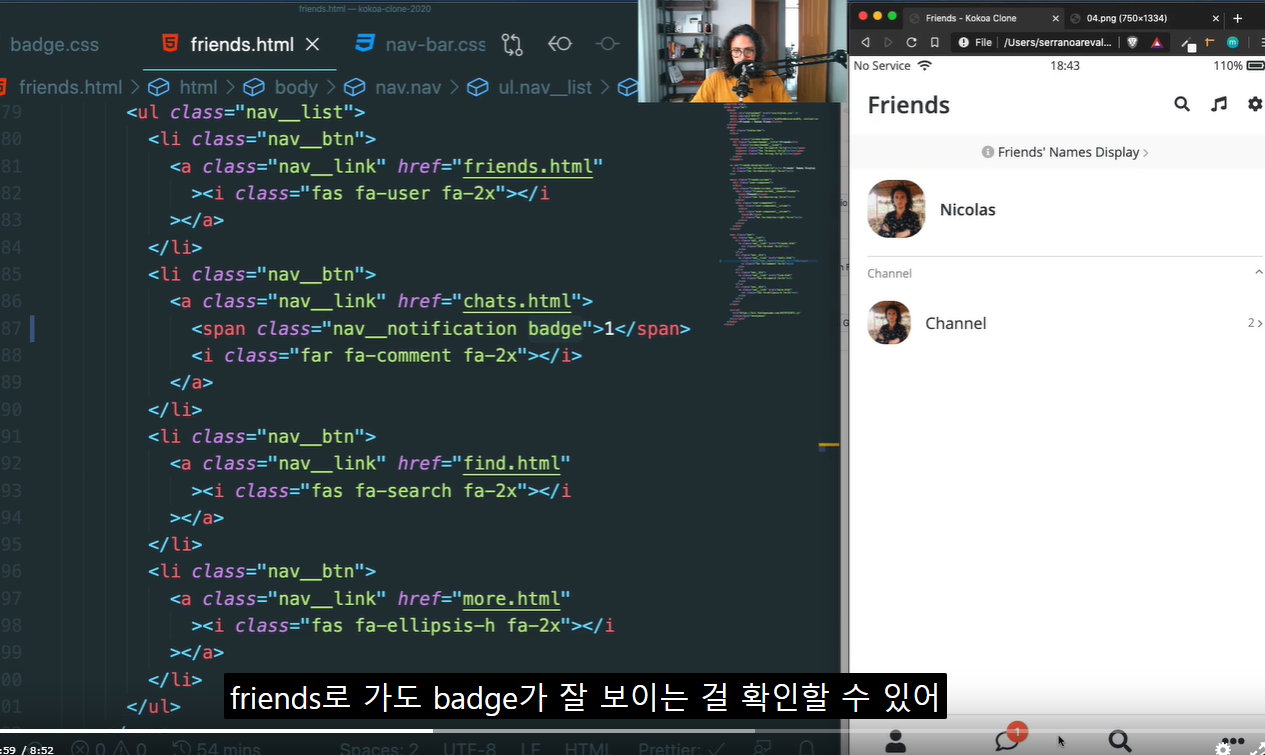
Task: Click the teal profile avatar in browser toolbar
Action: tap(1233, 42)
